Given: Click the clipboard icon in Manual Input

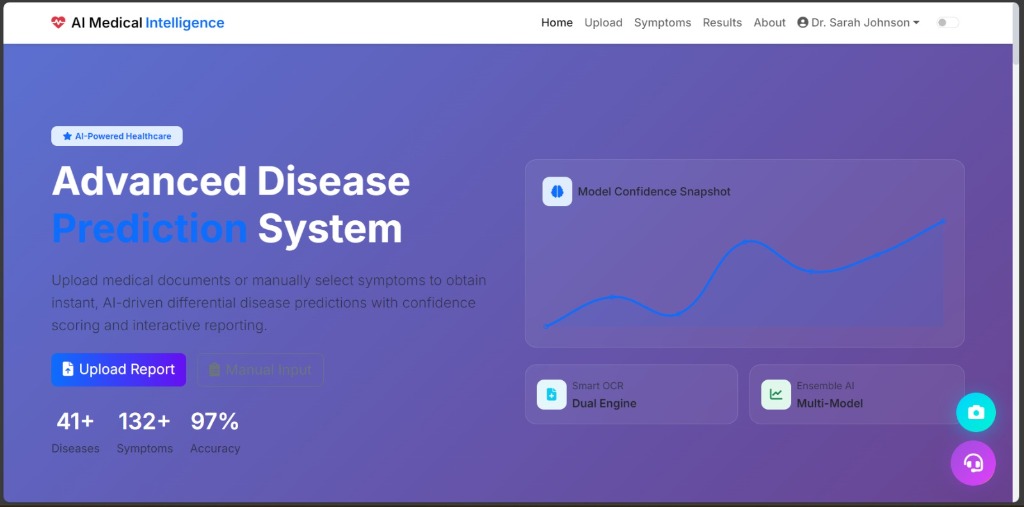Looking at the screenshot, I should coord(215,370).
